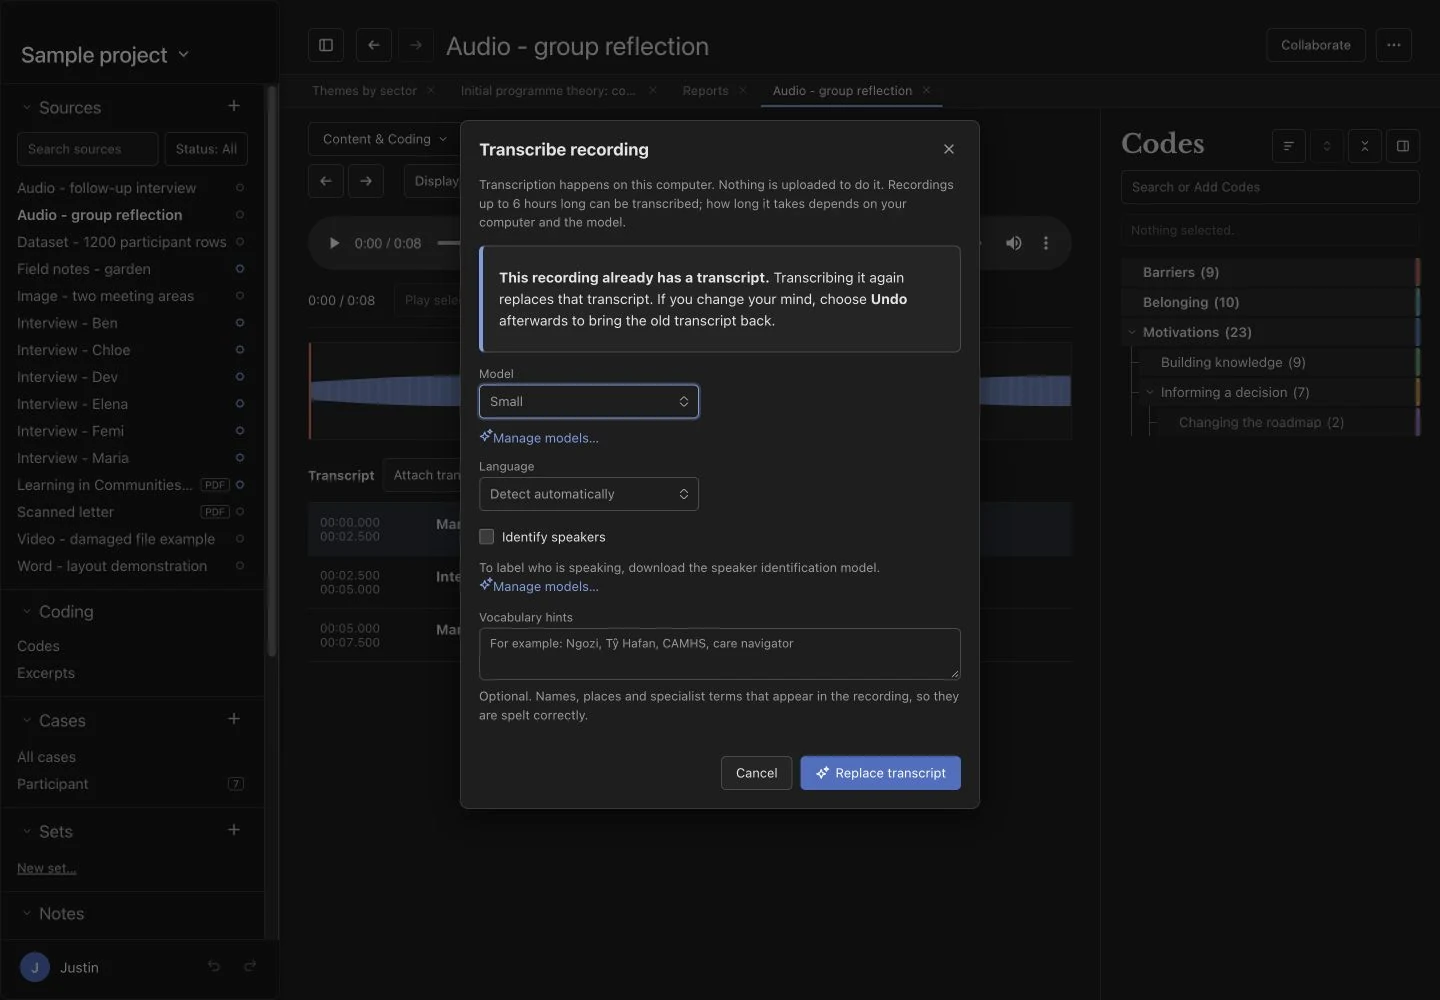The image size is (1440, 1000).
Task: Add a new set with plus icon
Action: tap(234, 830)
